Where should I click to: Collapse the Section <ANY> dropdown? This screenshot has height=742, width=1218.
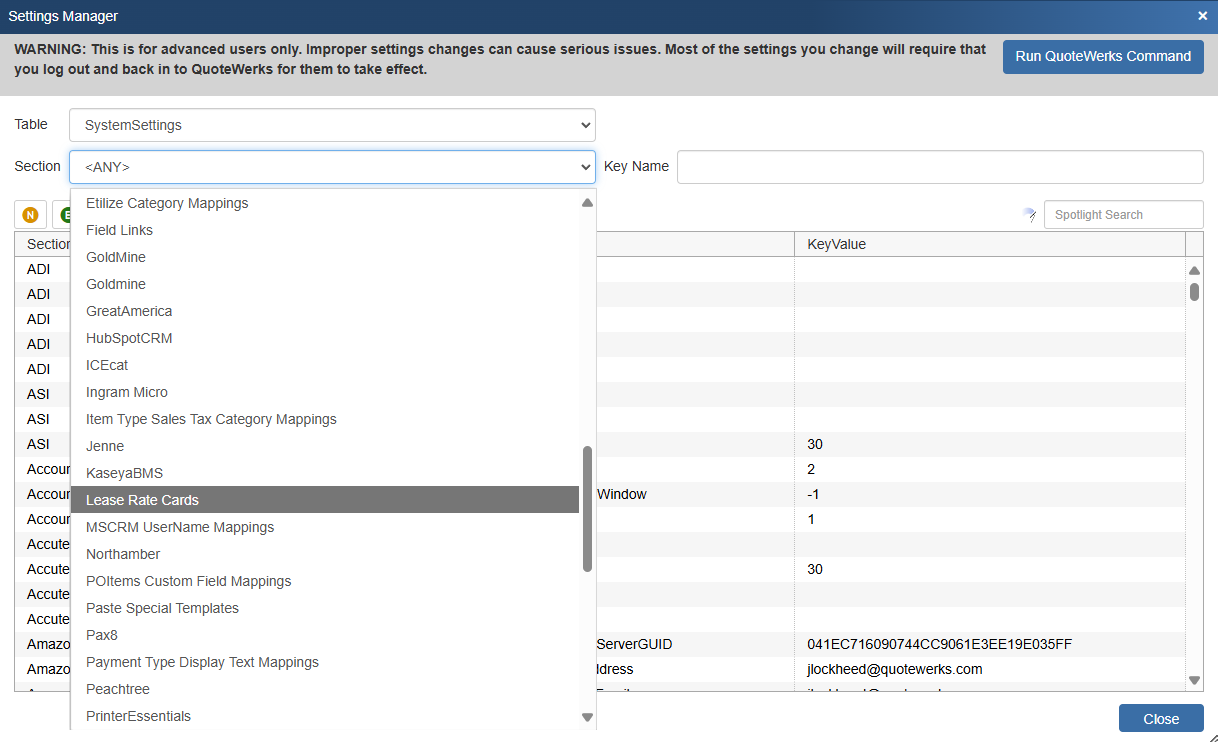[x=332, y=167]
